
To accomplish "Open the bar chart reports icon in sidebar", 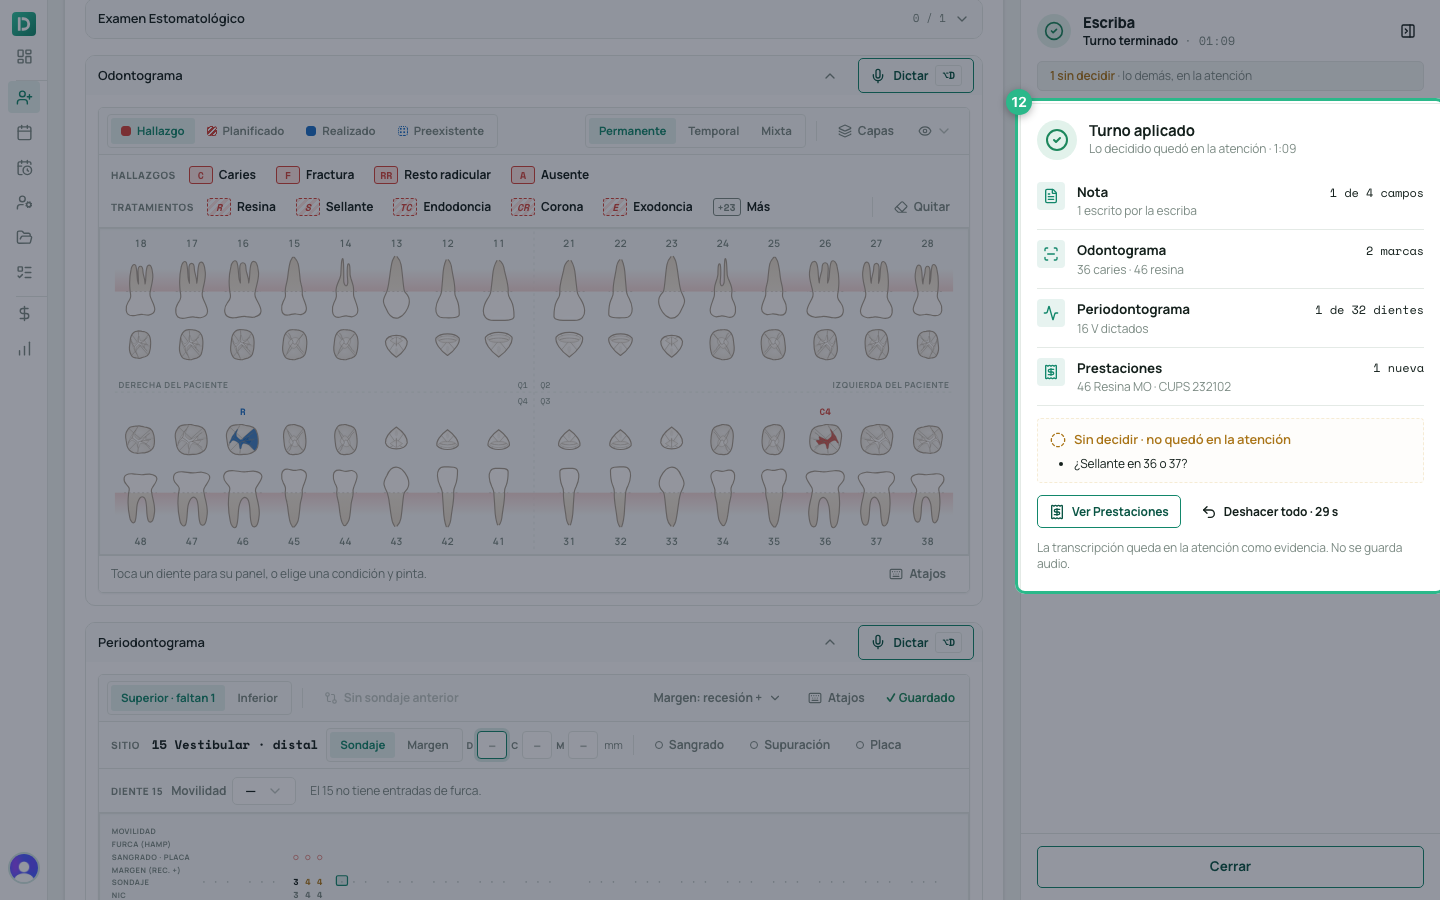I will (x=24, y=349).
